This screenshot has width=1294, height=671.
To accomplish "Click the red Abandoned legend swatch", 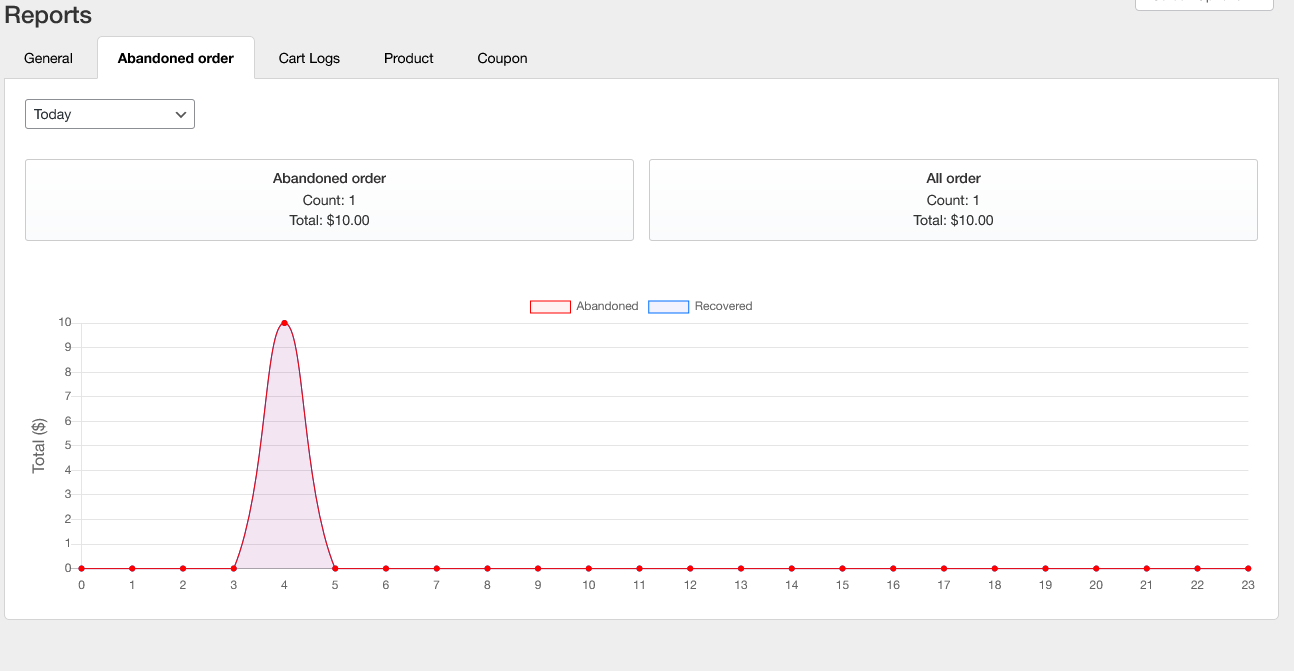I will pos(550,307).
